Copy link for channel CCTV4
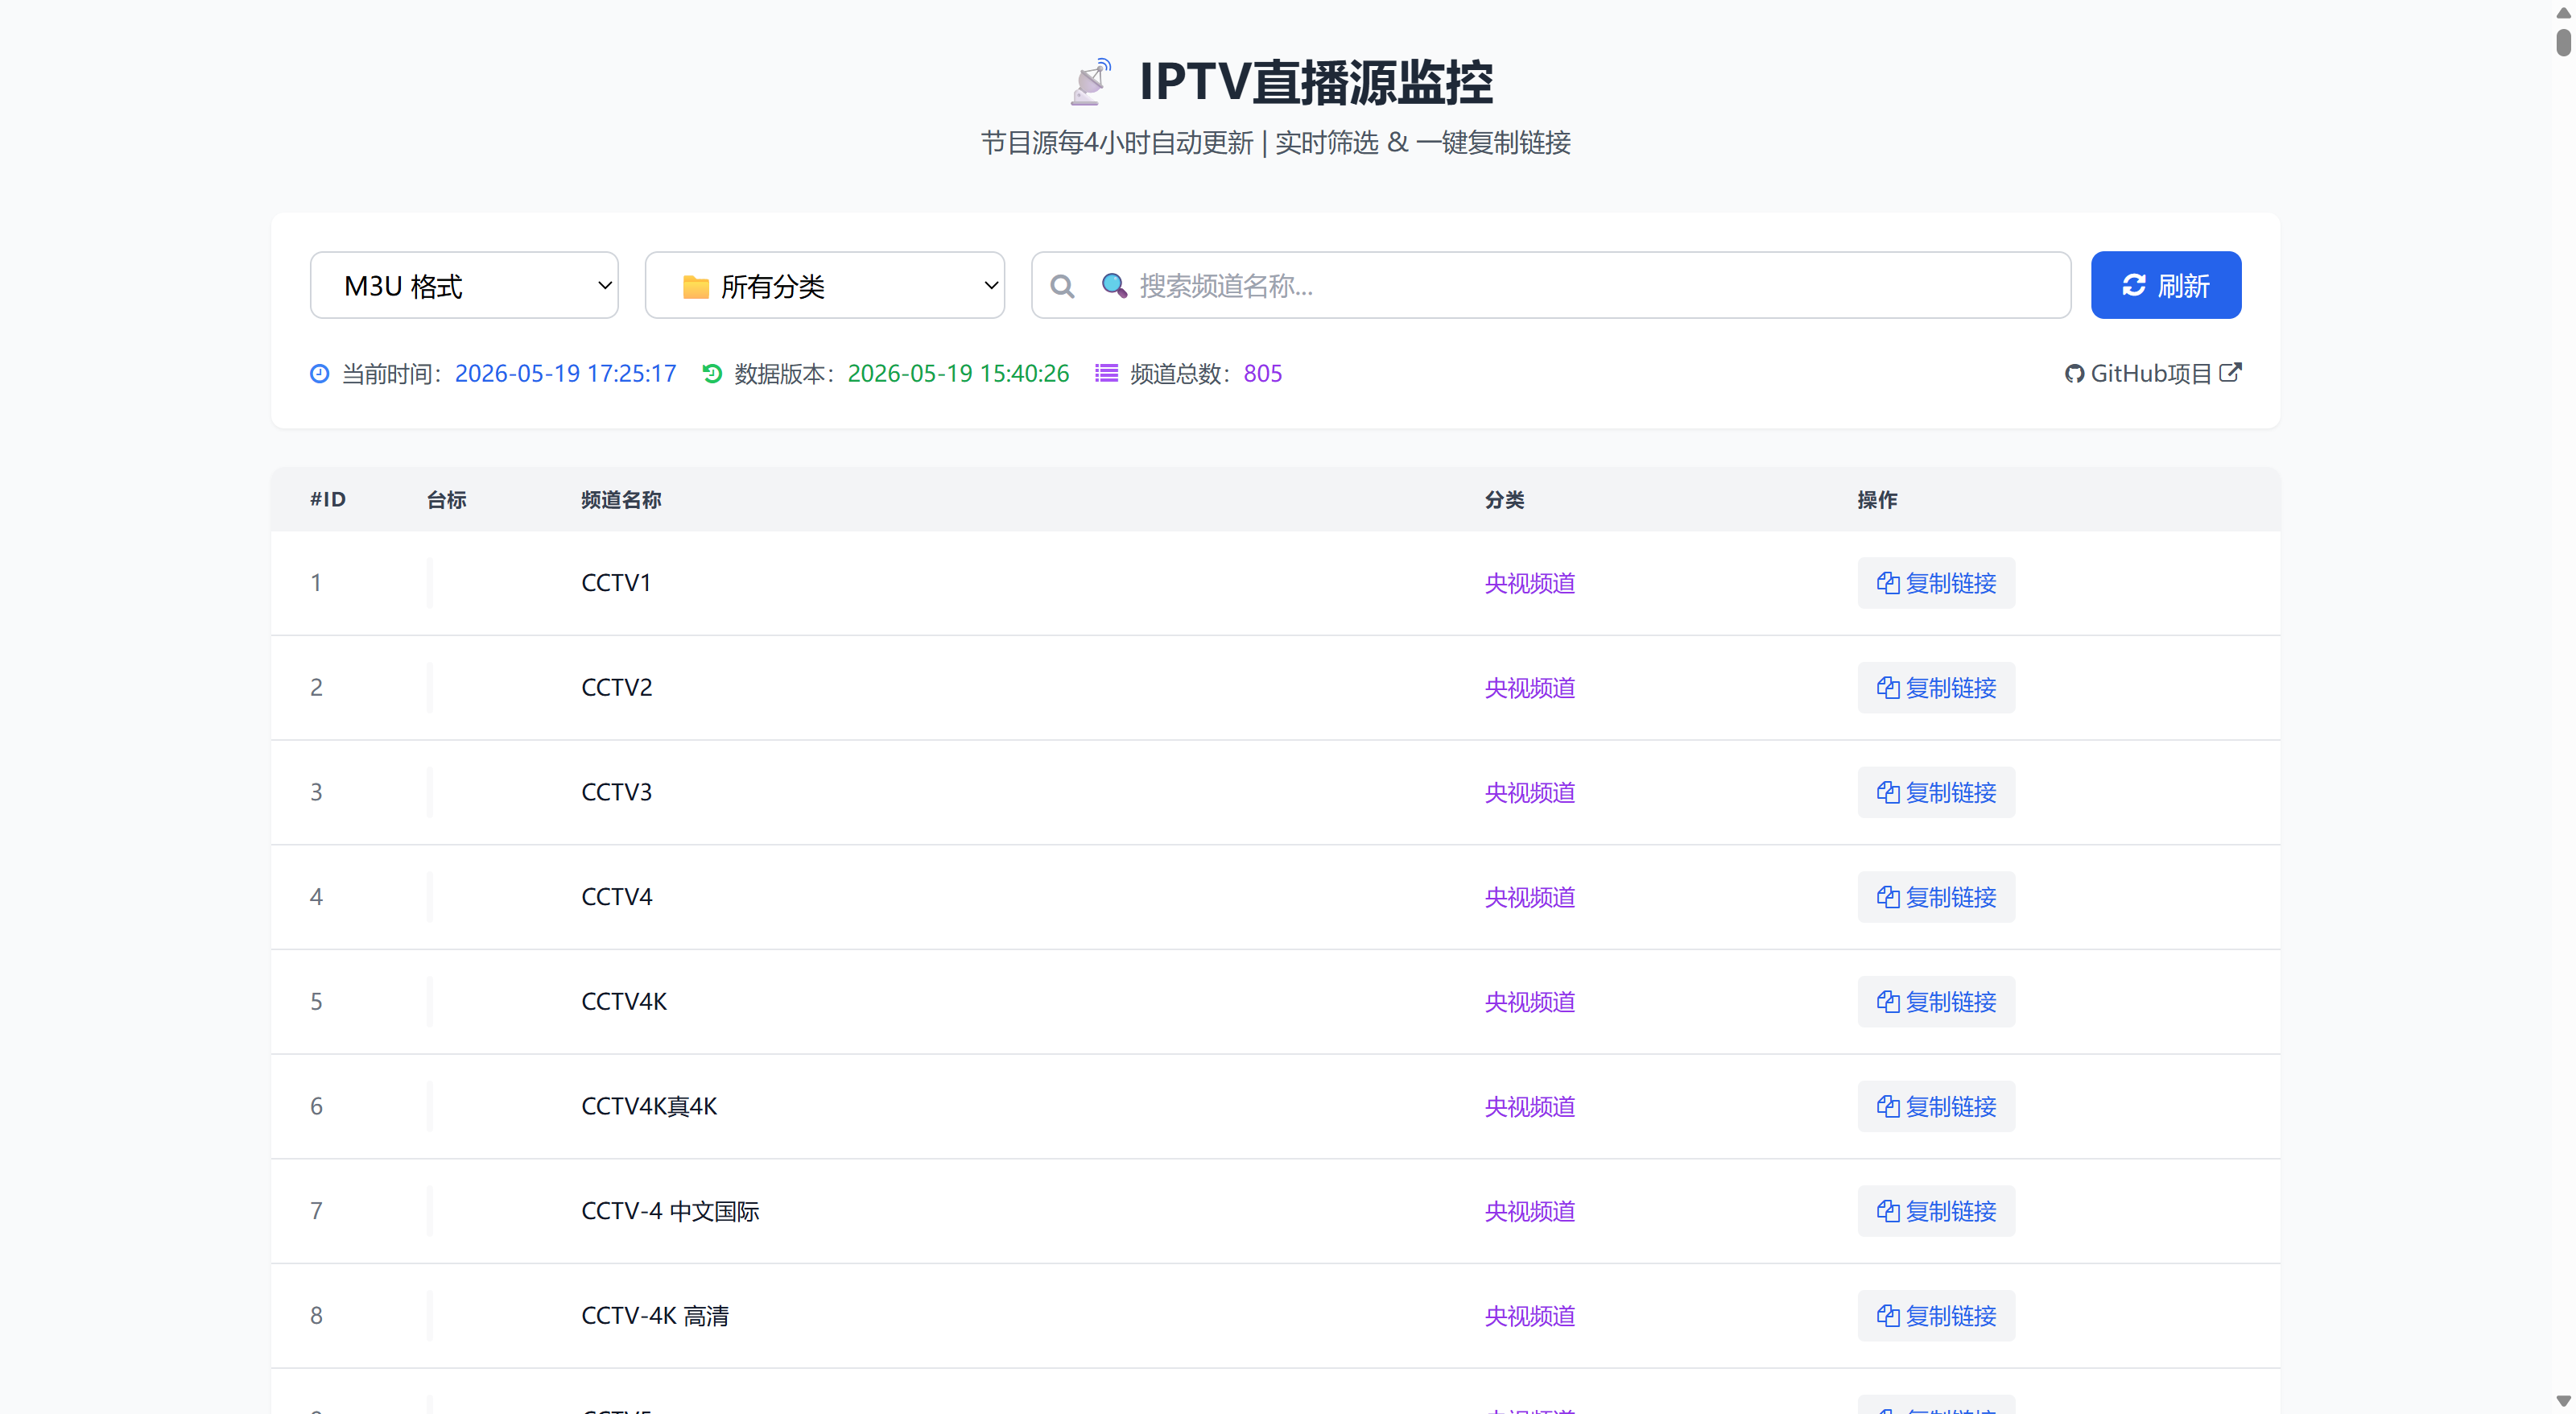The width and height of the screenshot is (2576, 1414). point(1936,897)
